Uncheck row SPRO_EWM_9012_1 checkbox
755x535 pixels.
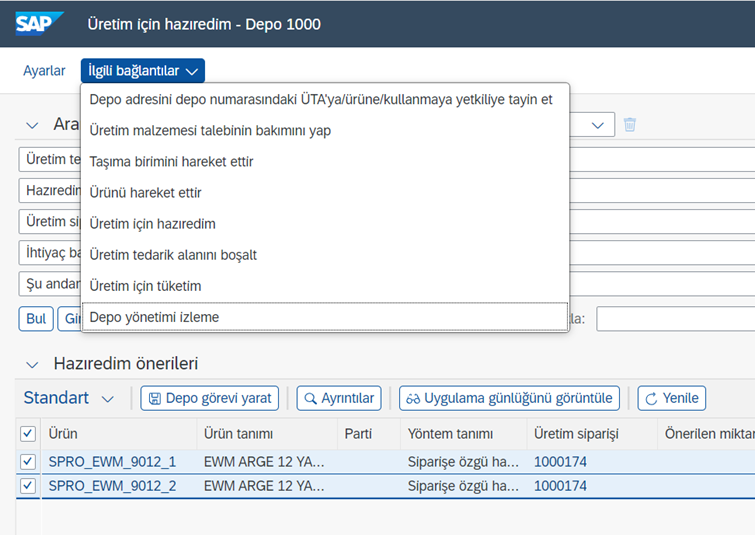tap(28, 462)
